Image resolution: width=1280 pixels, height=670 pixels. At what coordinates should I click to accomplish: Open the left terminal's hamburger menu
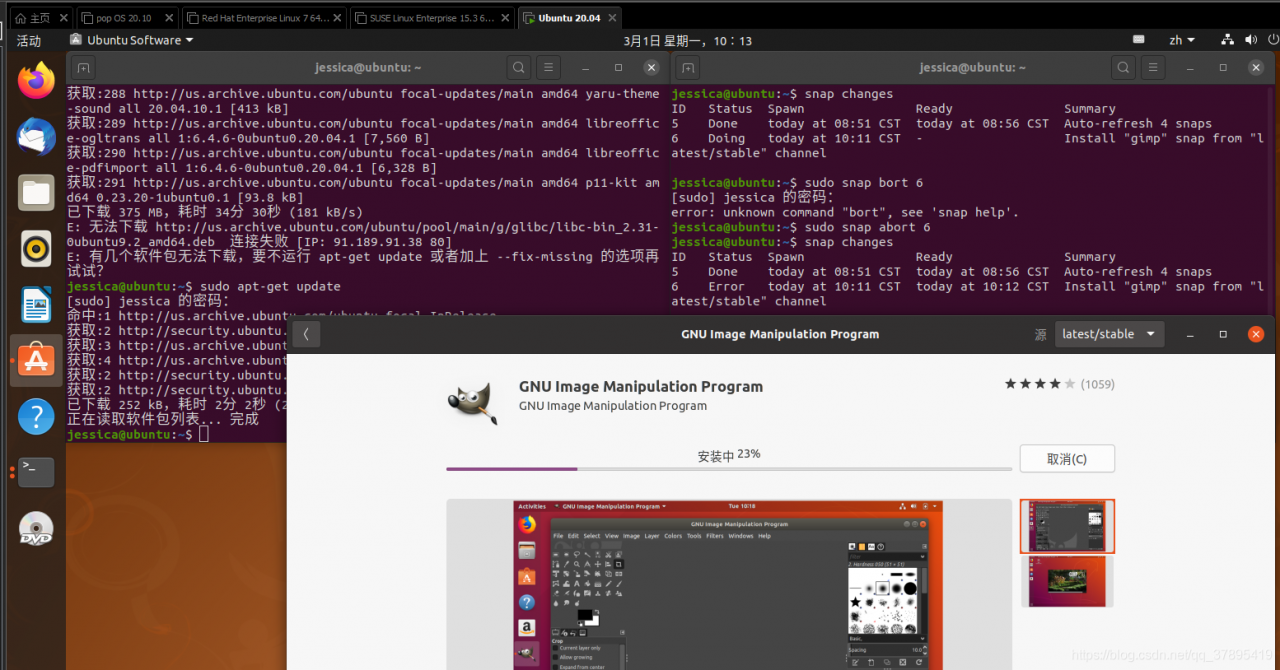click(547, 68)
